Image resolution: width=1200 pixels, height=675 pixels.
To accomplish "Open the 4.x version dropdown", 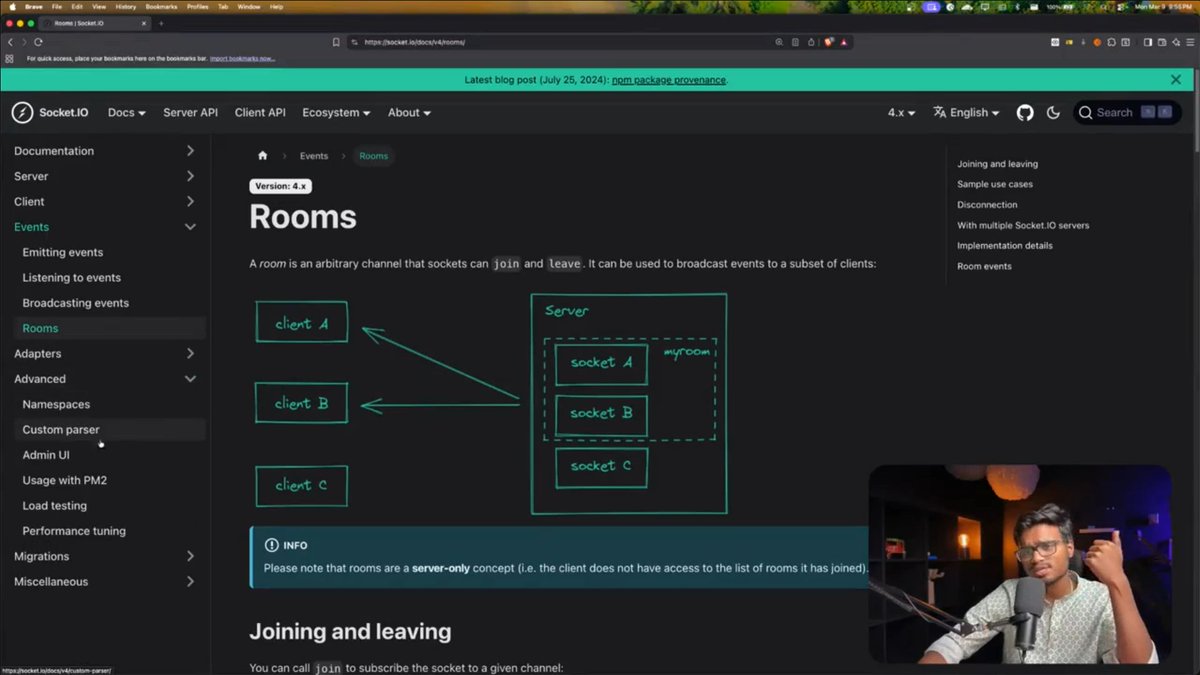I will pos(901,113).
